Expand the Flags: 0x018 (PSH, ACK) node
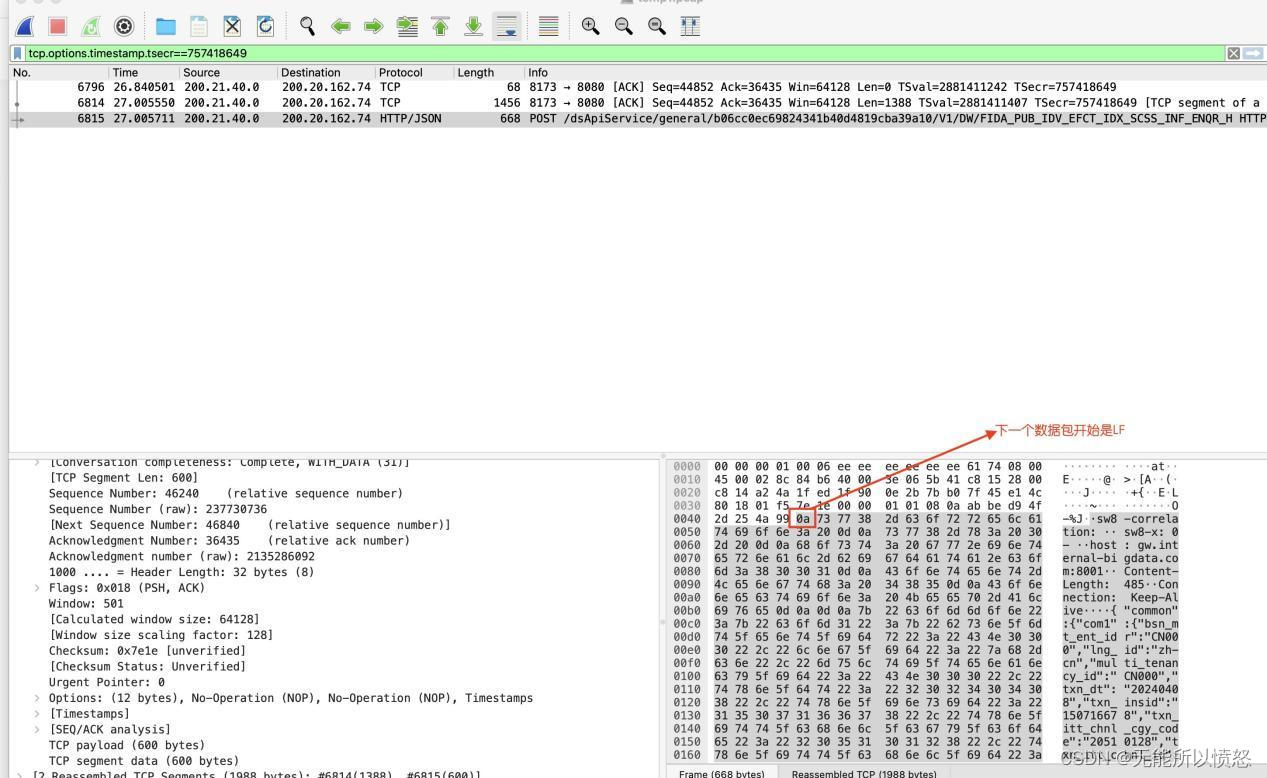The width and height of the screenshot is (1267, 778). pos(38,588)
